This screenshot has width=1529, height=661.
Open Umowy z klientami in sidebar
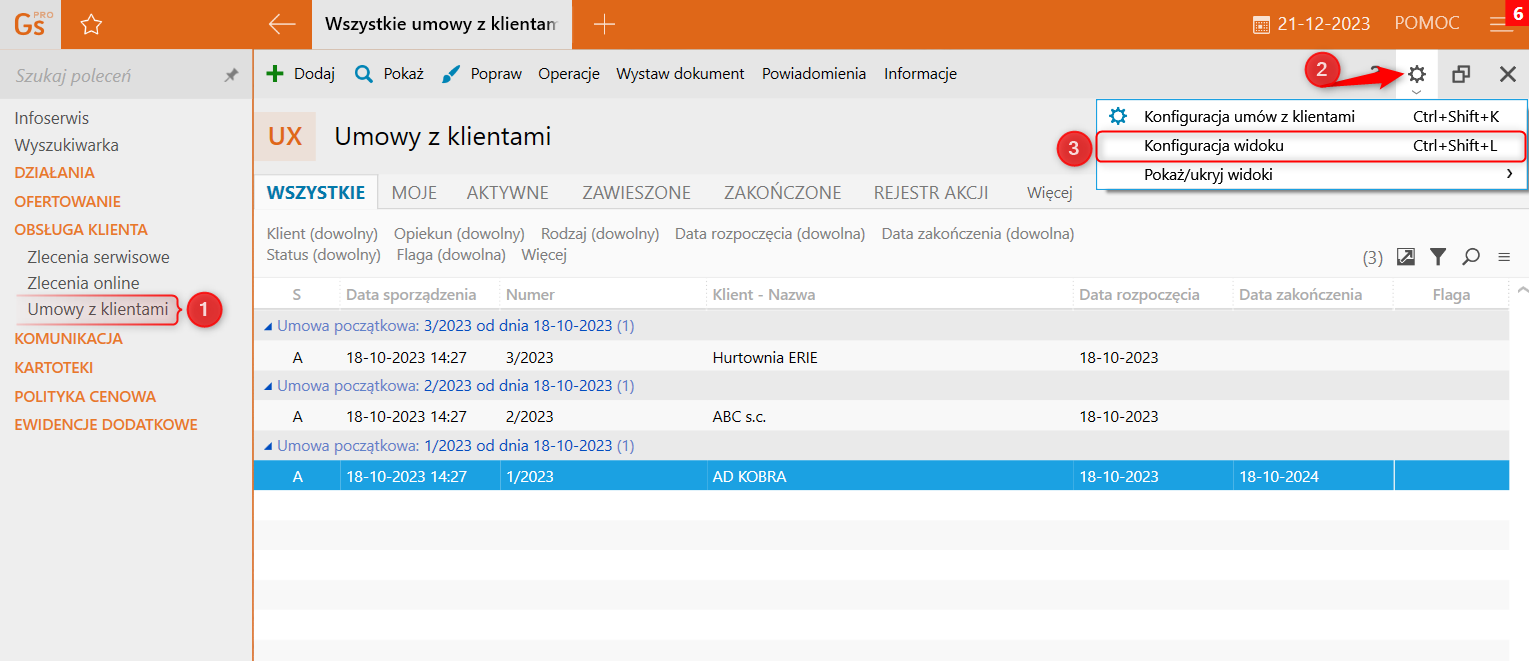[98, 310]
